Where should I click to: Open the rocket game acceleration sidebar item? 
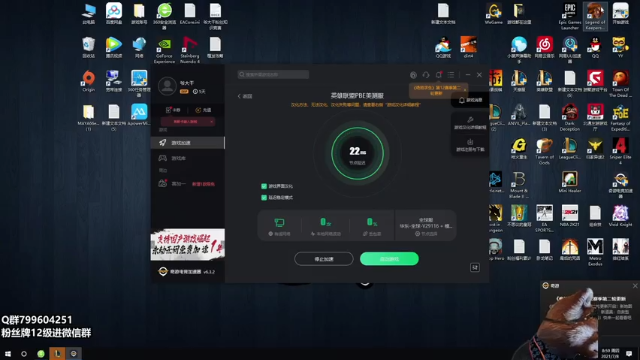click(187, 142)
